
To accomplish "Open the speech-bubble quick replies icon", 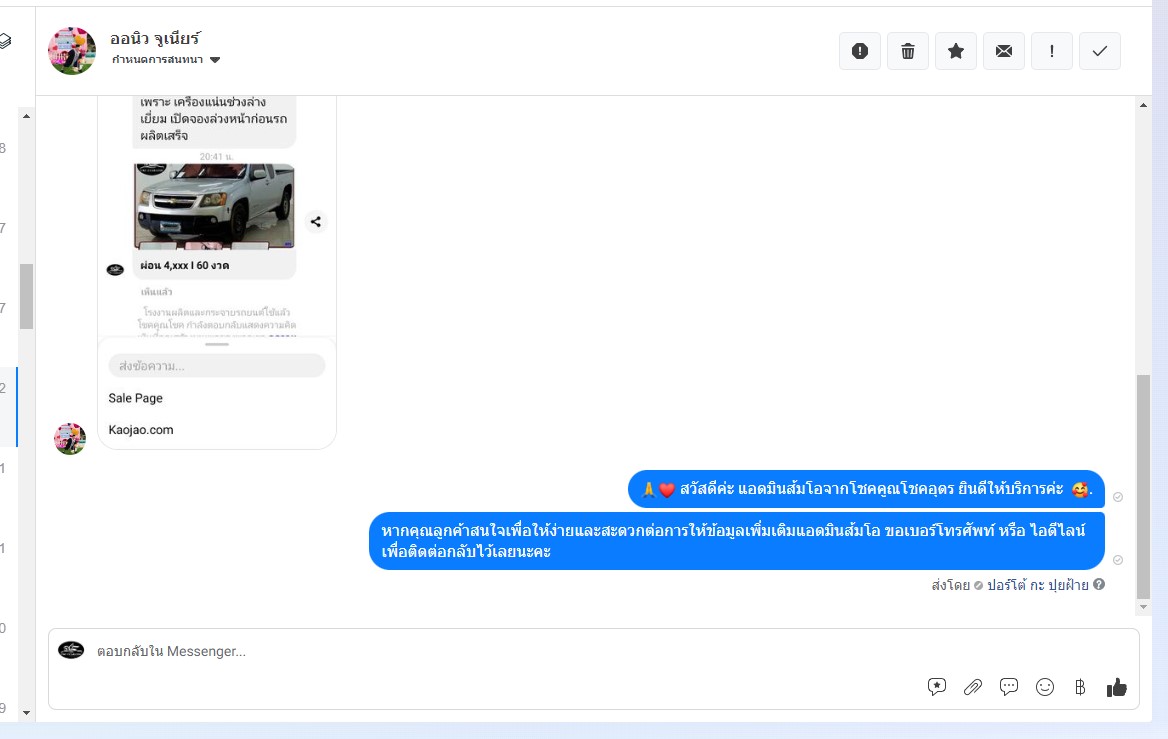I will coord(1009,687).
